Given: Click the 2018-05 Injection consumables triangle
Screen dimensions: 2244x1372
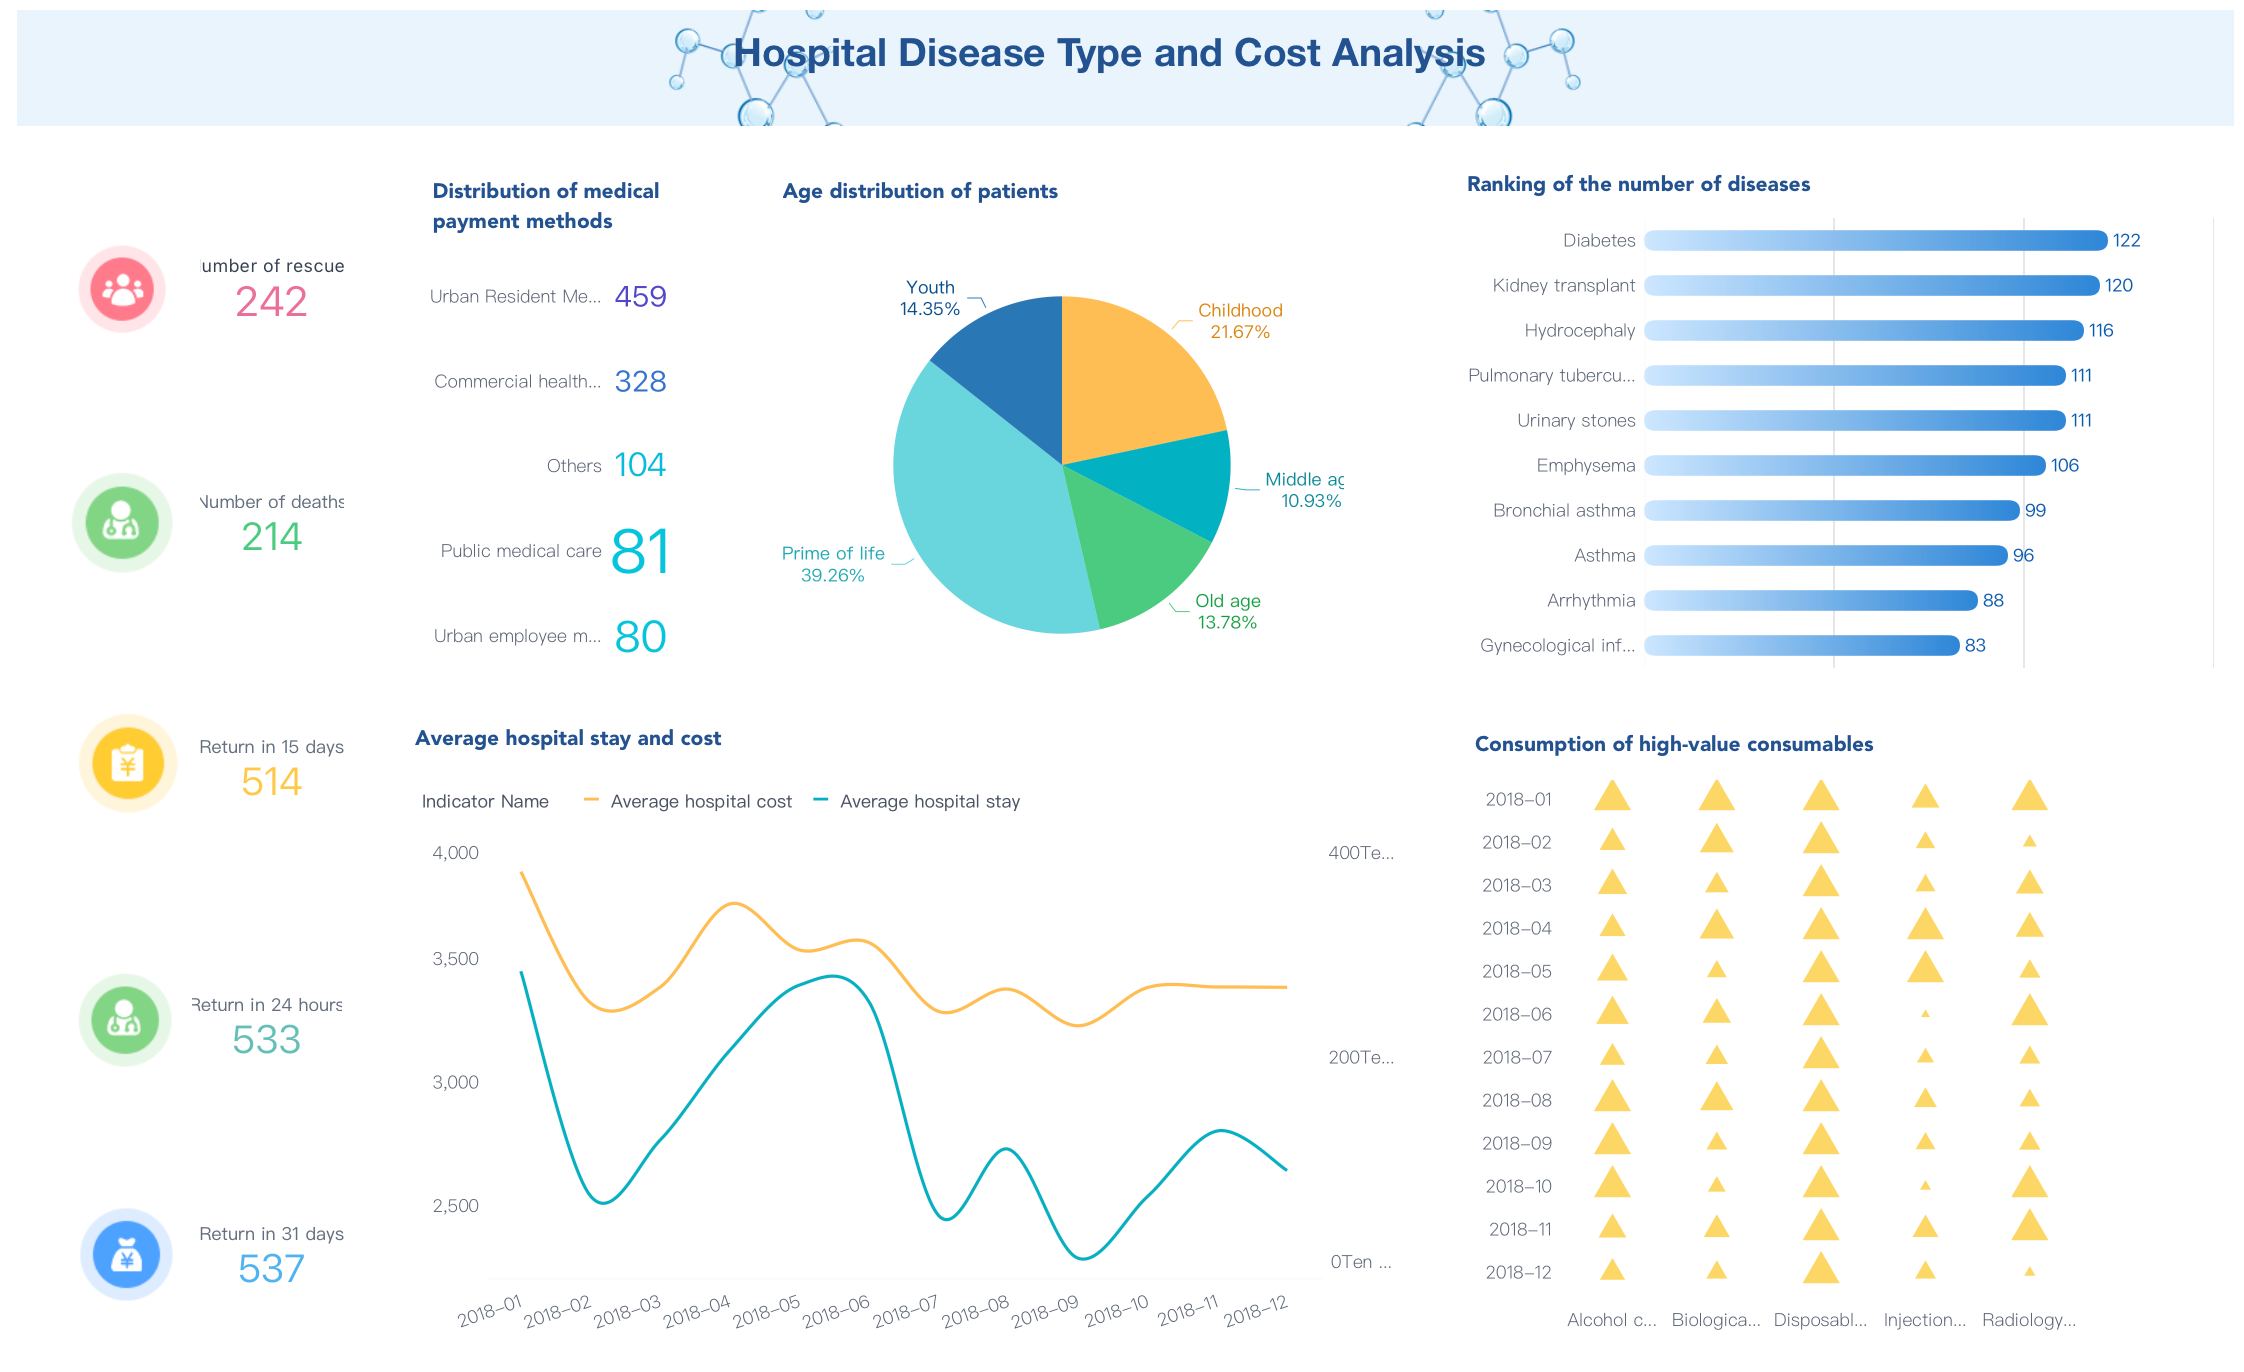Looking at the screenshot, I should point(1925,967).
